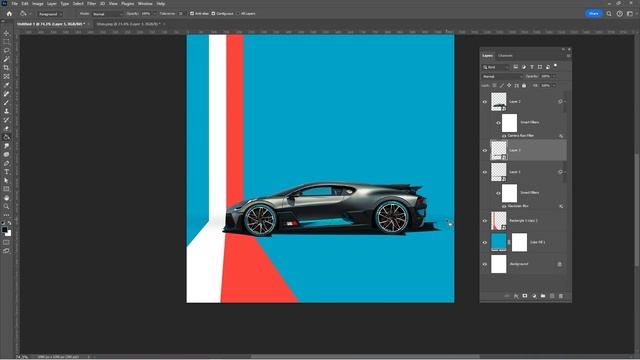
Task: Hide the Background layer
Action: 485,264
